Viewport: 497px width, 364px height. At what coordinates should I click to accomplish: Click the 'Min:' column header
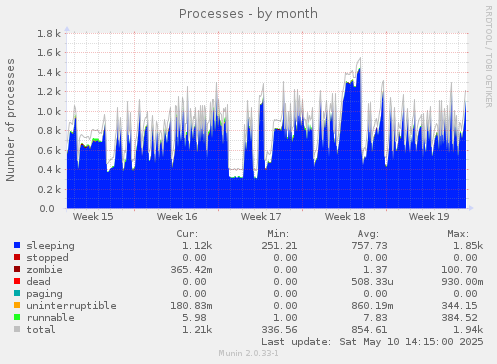(278, 234)
